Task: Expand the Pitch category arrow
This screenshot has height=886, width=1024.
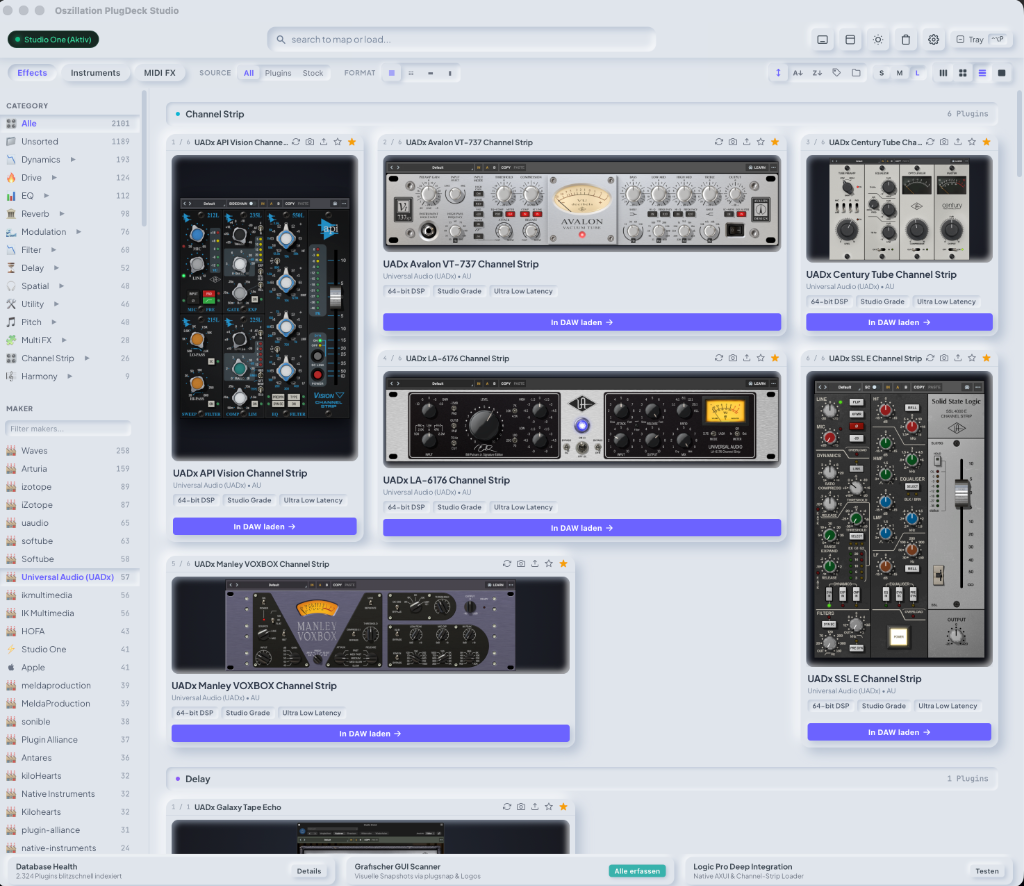Action: [x=54, y=322]
